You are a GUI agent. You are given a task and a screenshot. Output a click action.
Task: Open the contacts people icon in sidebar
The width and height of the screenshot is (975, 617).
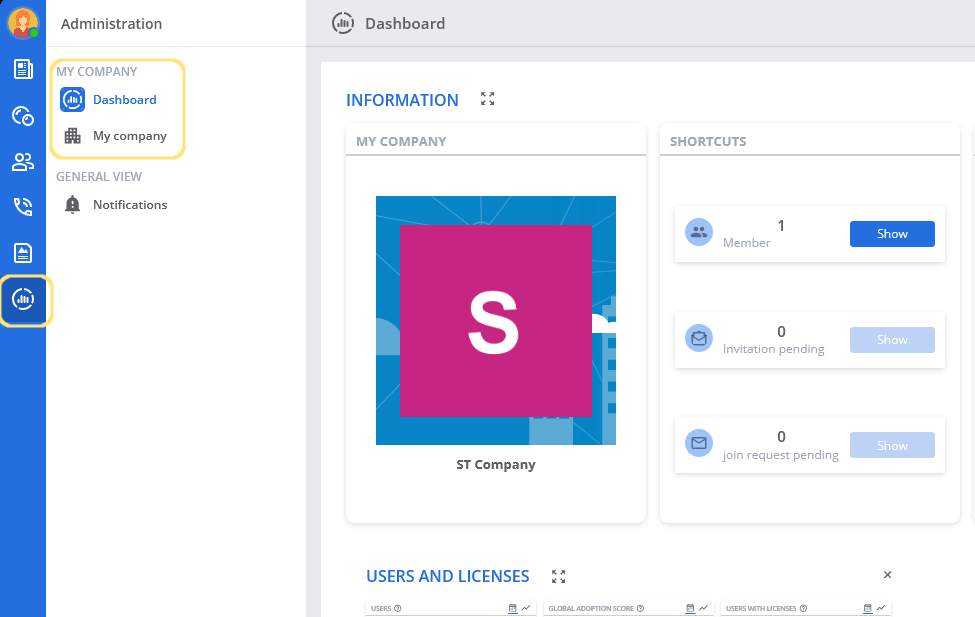[23, 162]
